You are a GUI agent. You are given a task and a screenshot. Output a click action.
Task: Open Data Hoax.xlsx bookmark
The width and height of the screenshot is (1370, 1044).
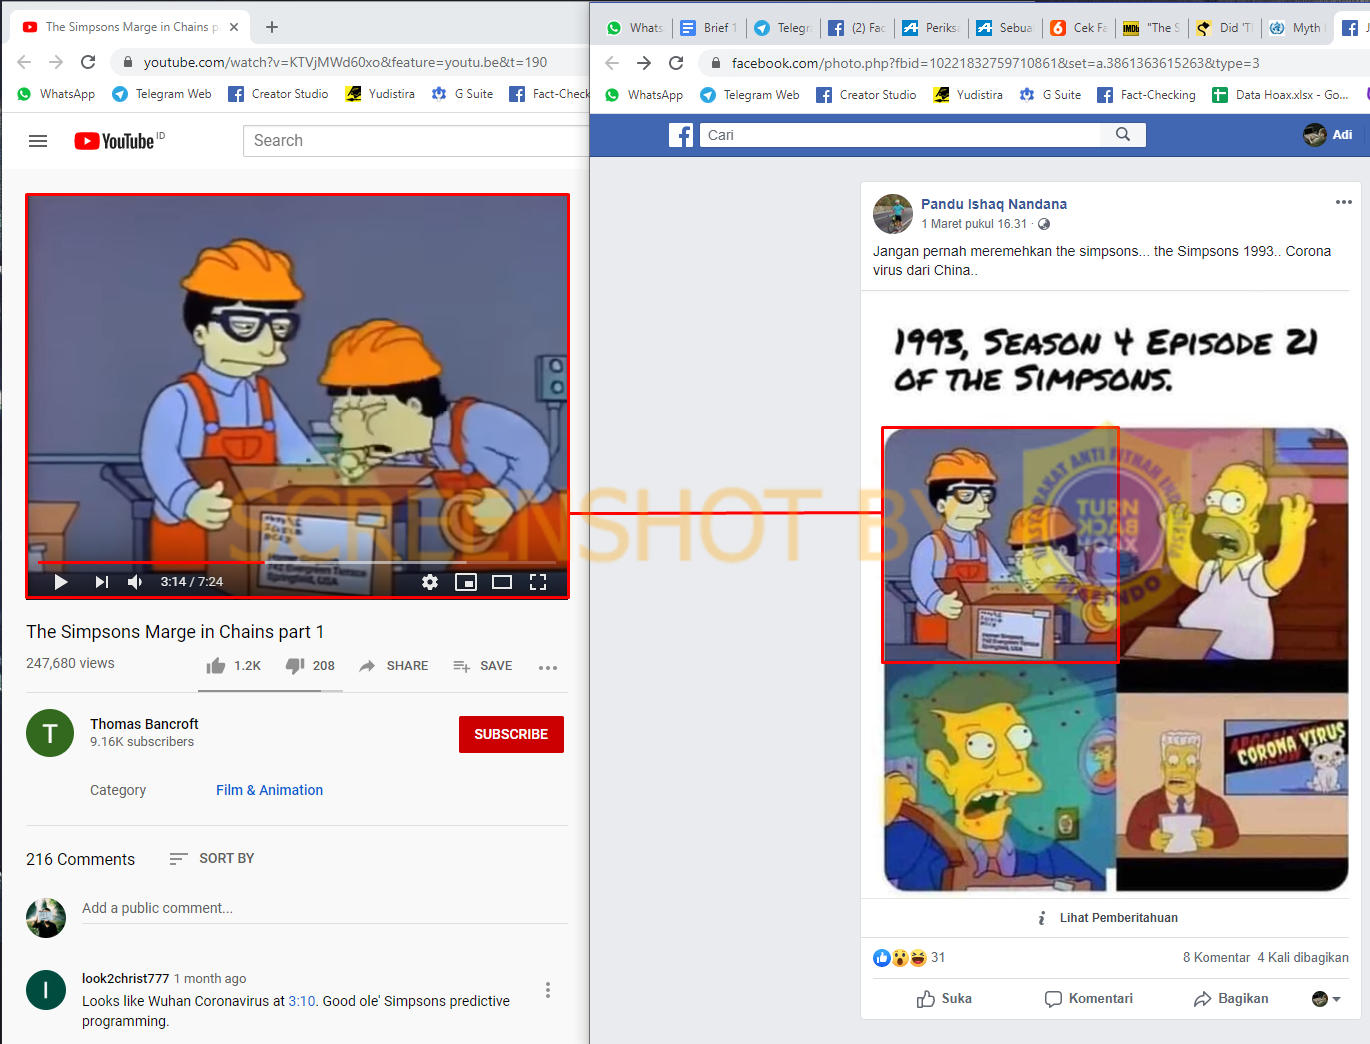1281,95
